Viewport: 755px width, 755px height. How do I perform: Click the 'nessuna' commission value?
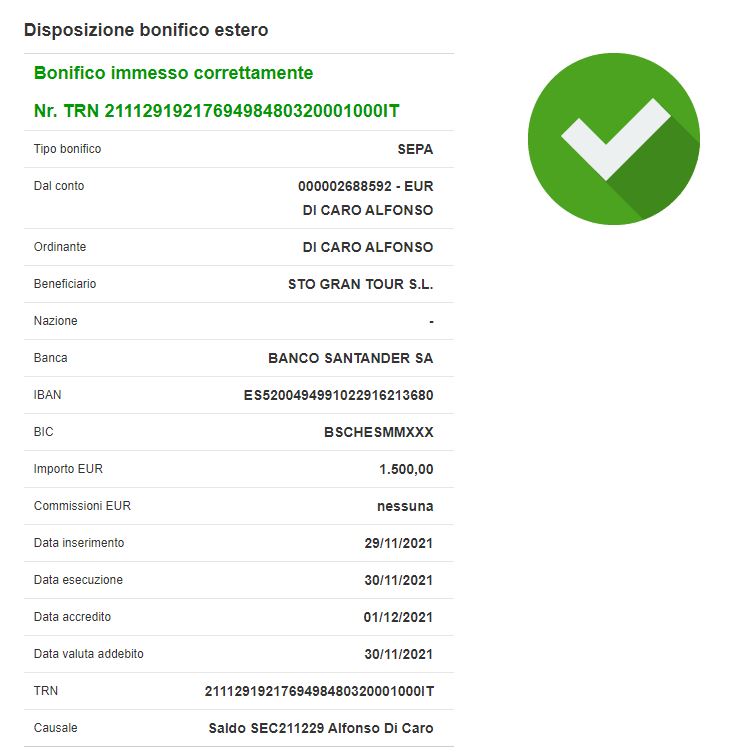405,506
